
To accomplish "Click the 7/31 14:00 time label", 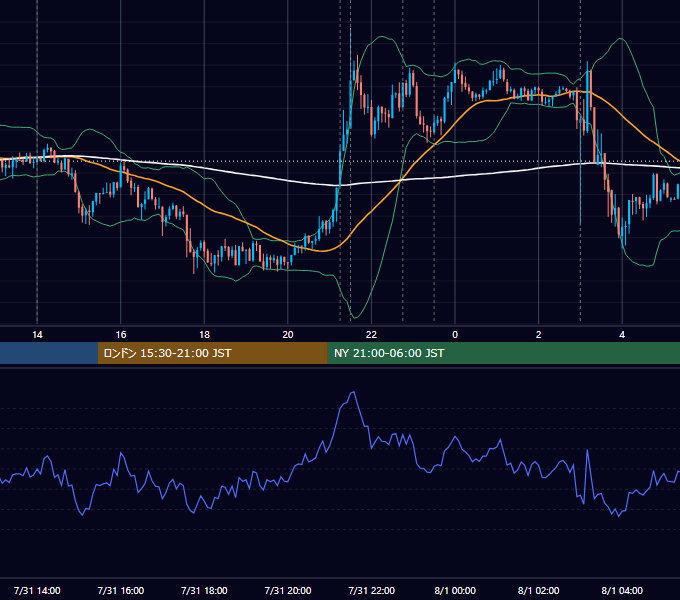I will (37, 590).
